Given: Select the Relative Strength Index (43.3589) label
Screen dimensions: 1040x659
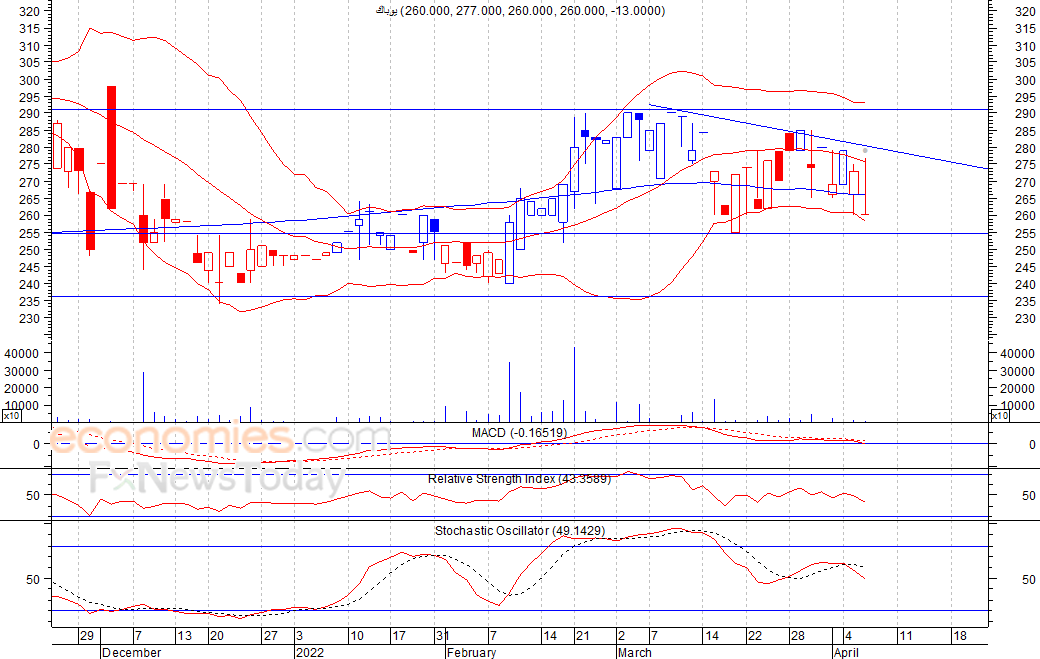Looking at the screenshot, I should point(519,479).
